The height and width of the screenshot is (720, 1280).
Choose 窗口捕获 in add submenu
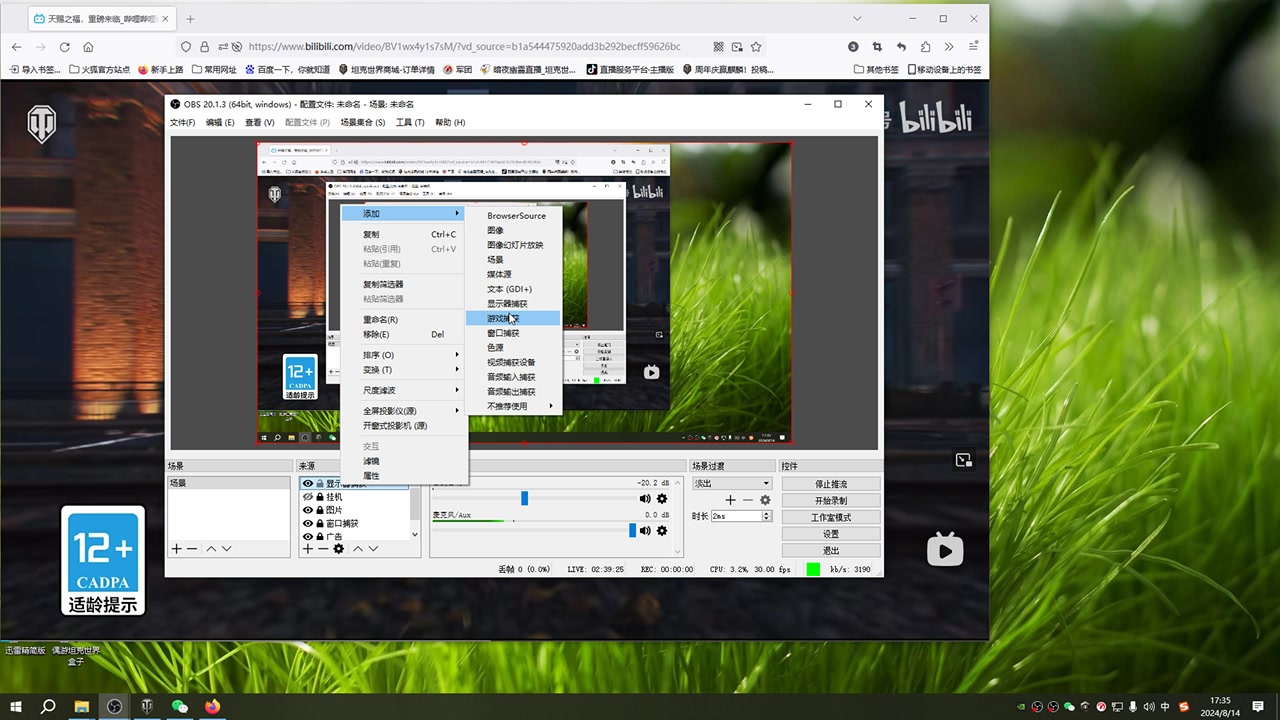pos(514,333)
